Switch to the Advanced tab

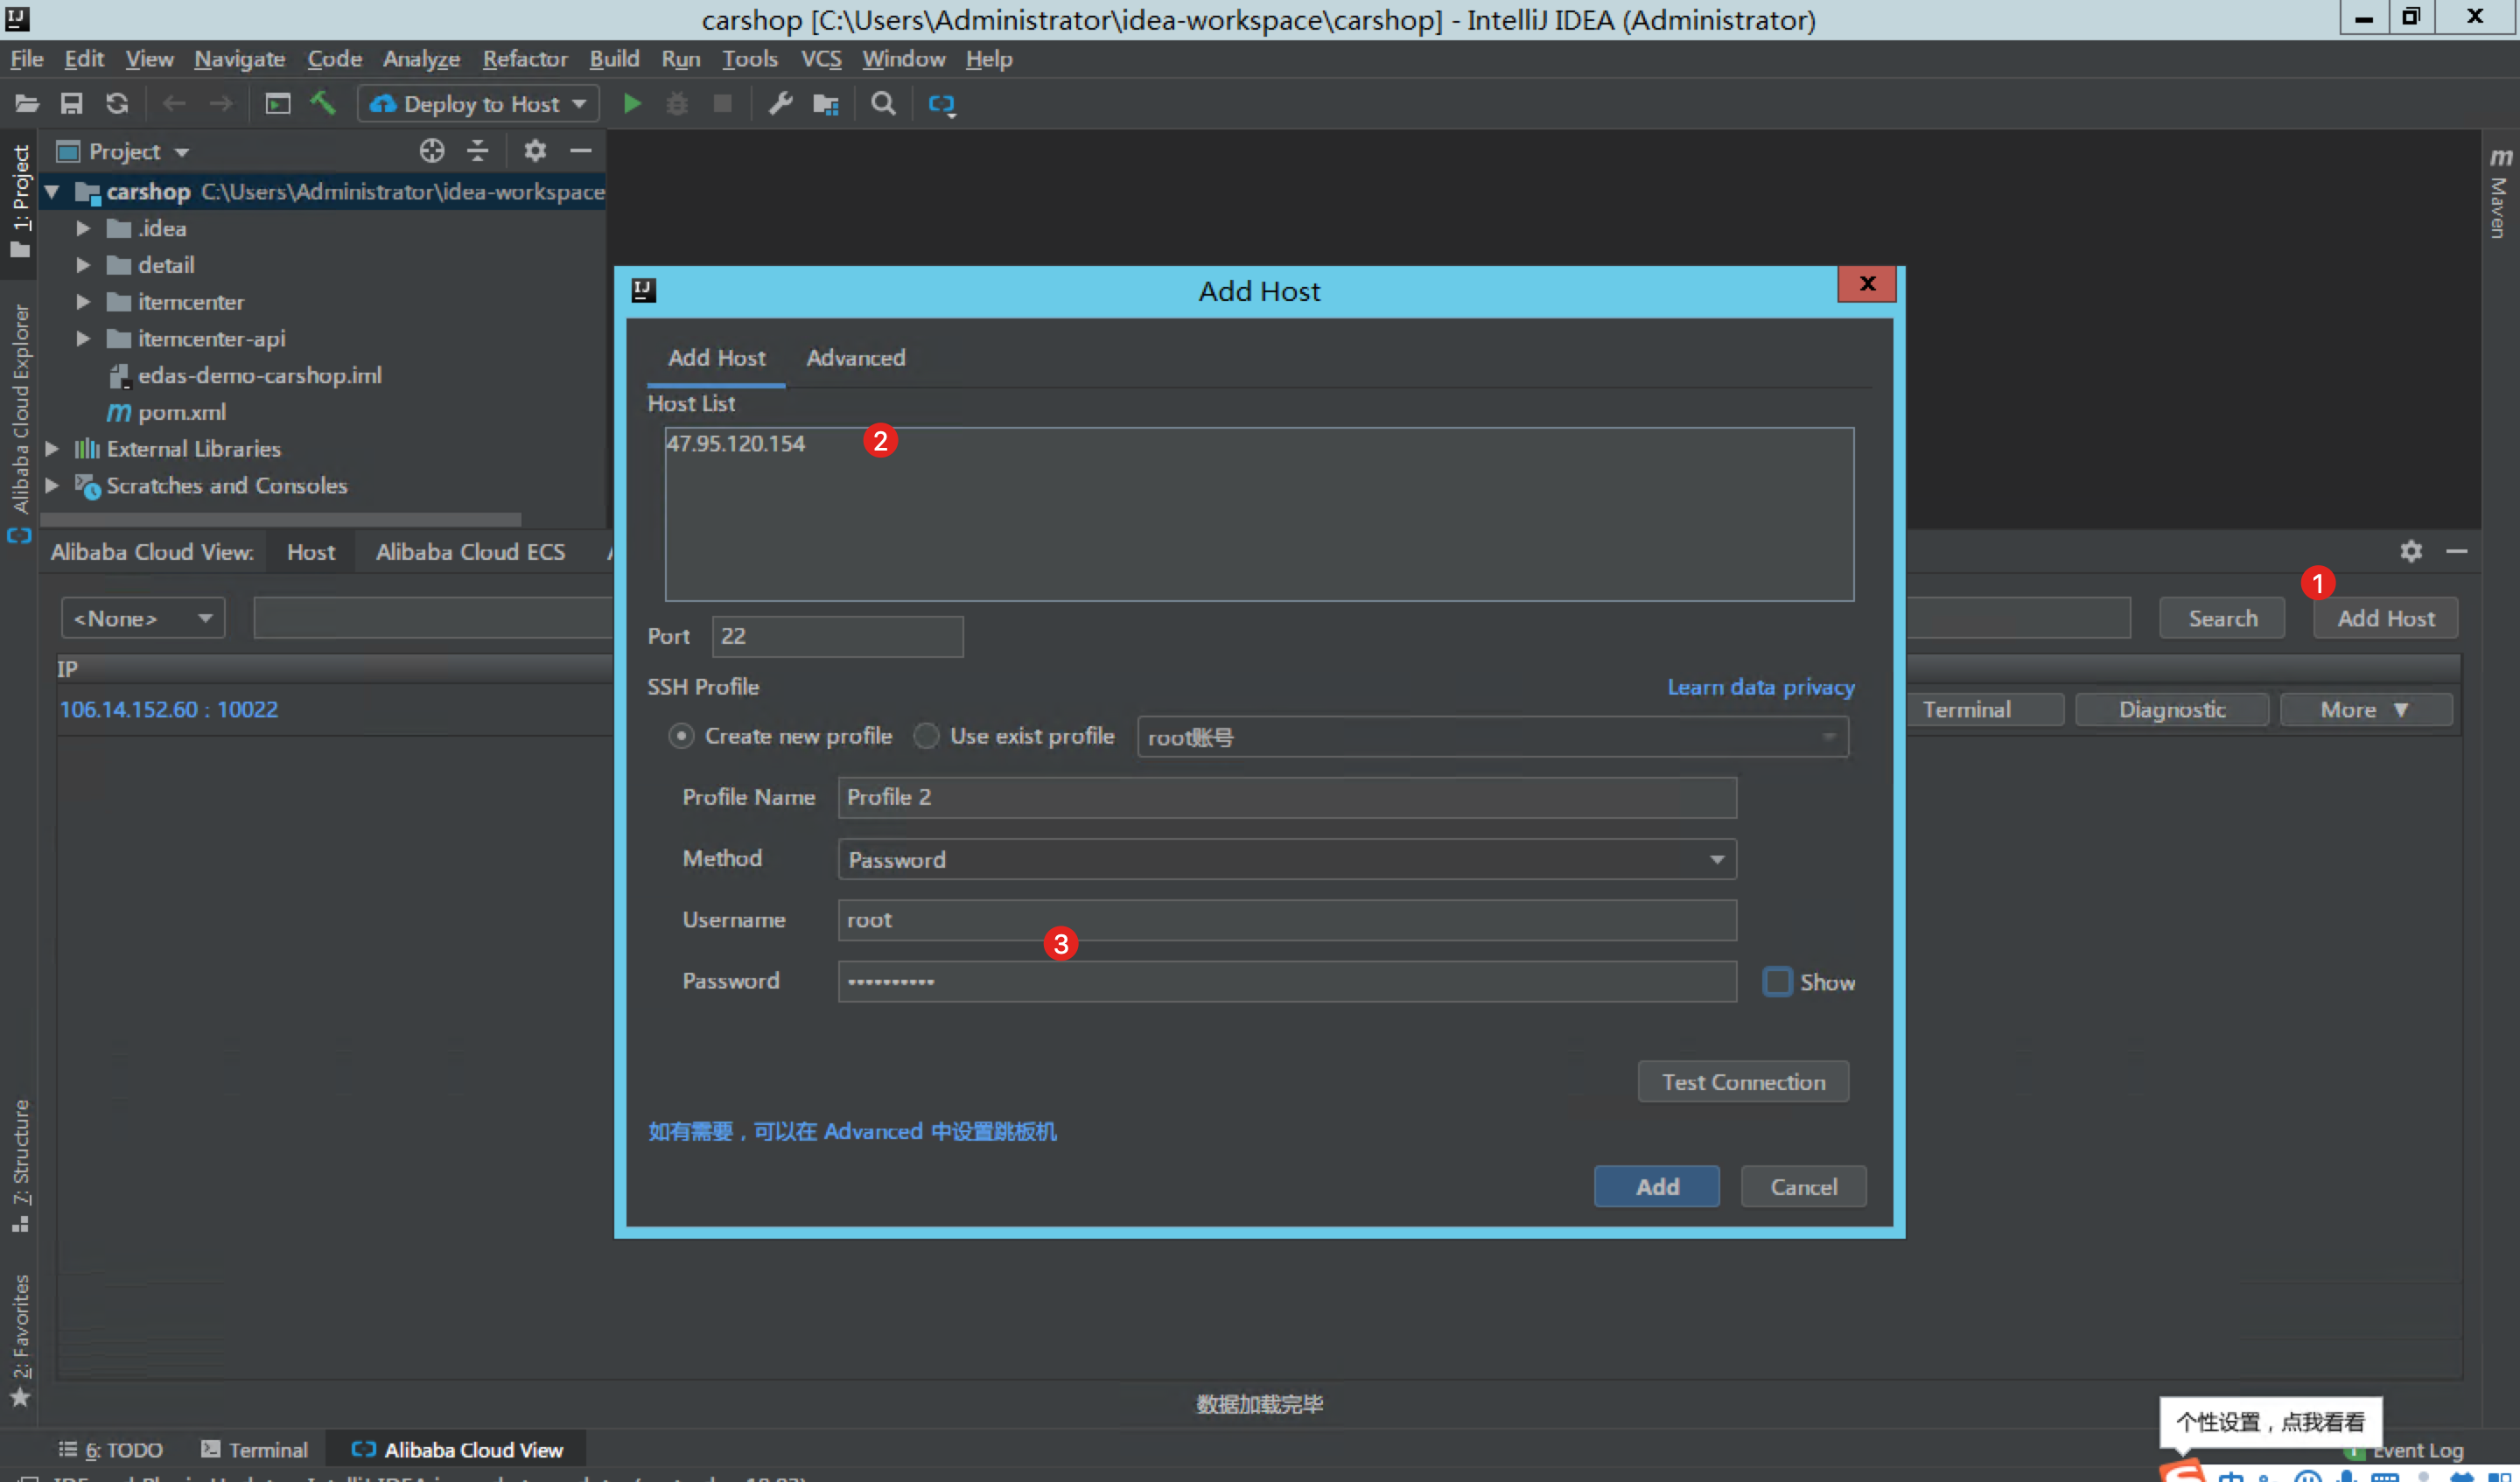(855, 358)
